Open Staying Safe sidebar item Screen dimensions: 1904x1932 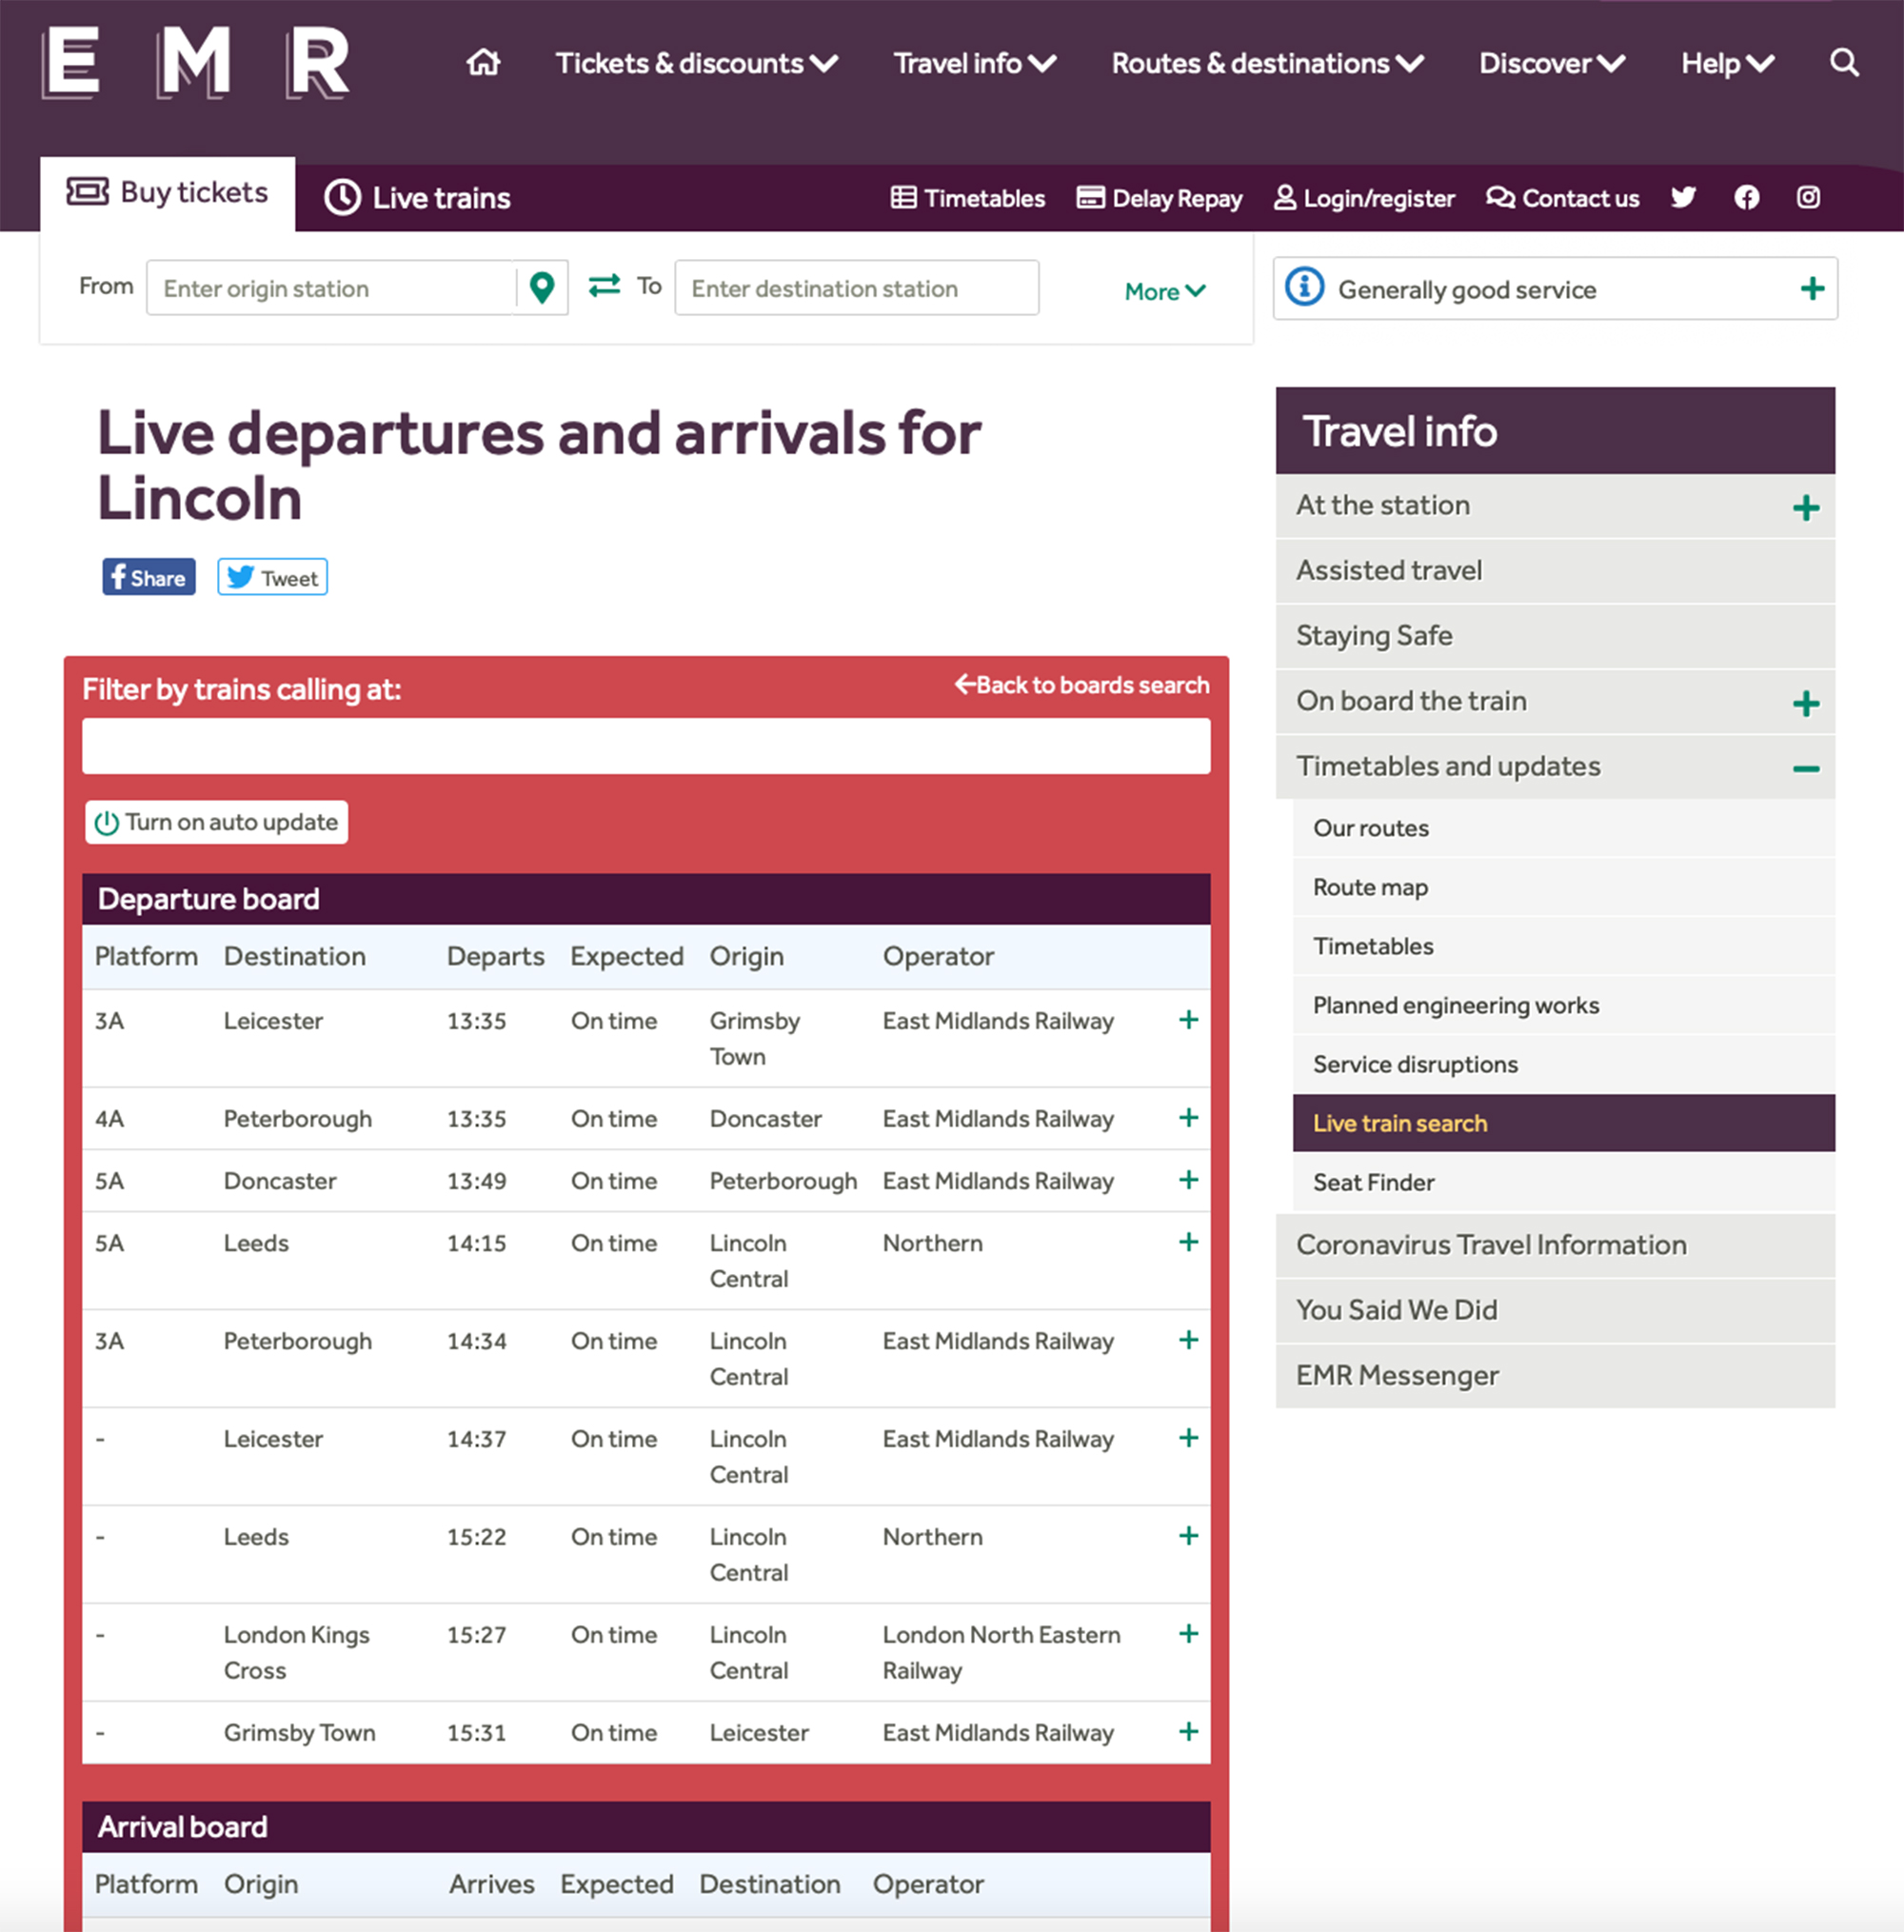[x=1555, y=636]
